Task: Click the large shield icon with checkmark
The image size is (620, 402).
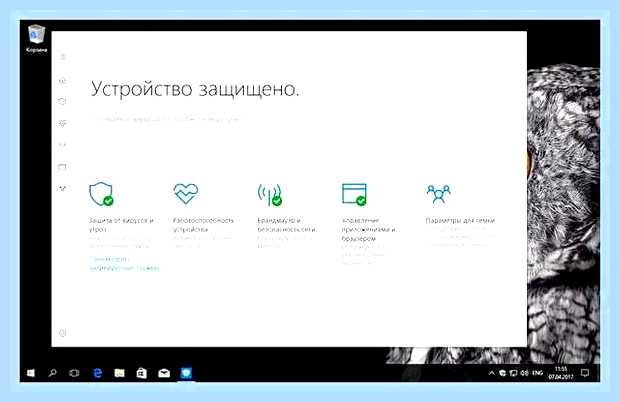Action: [x=101, y=194]
